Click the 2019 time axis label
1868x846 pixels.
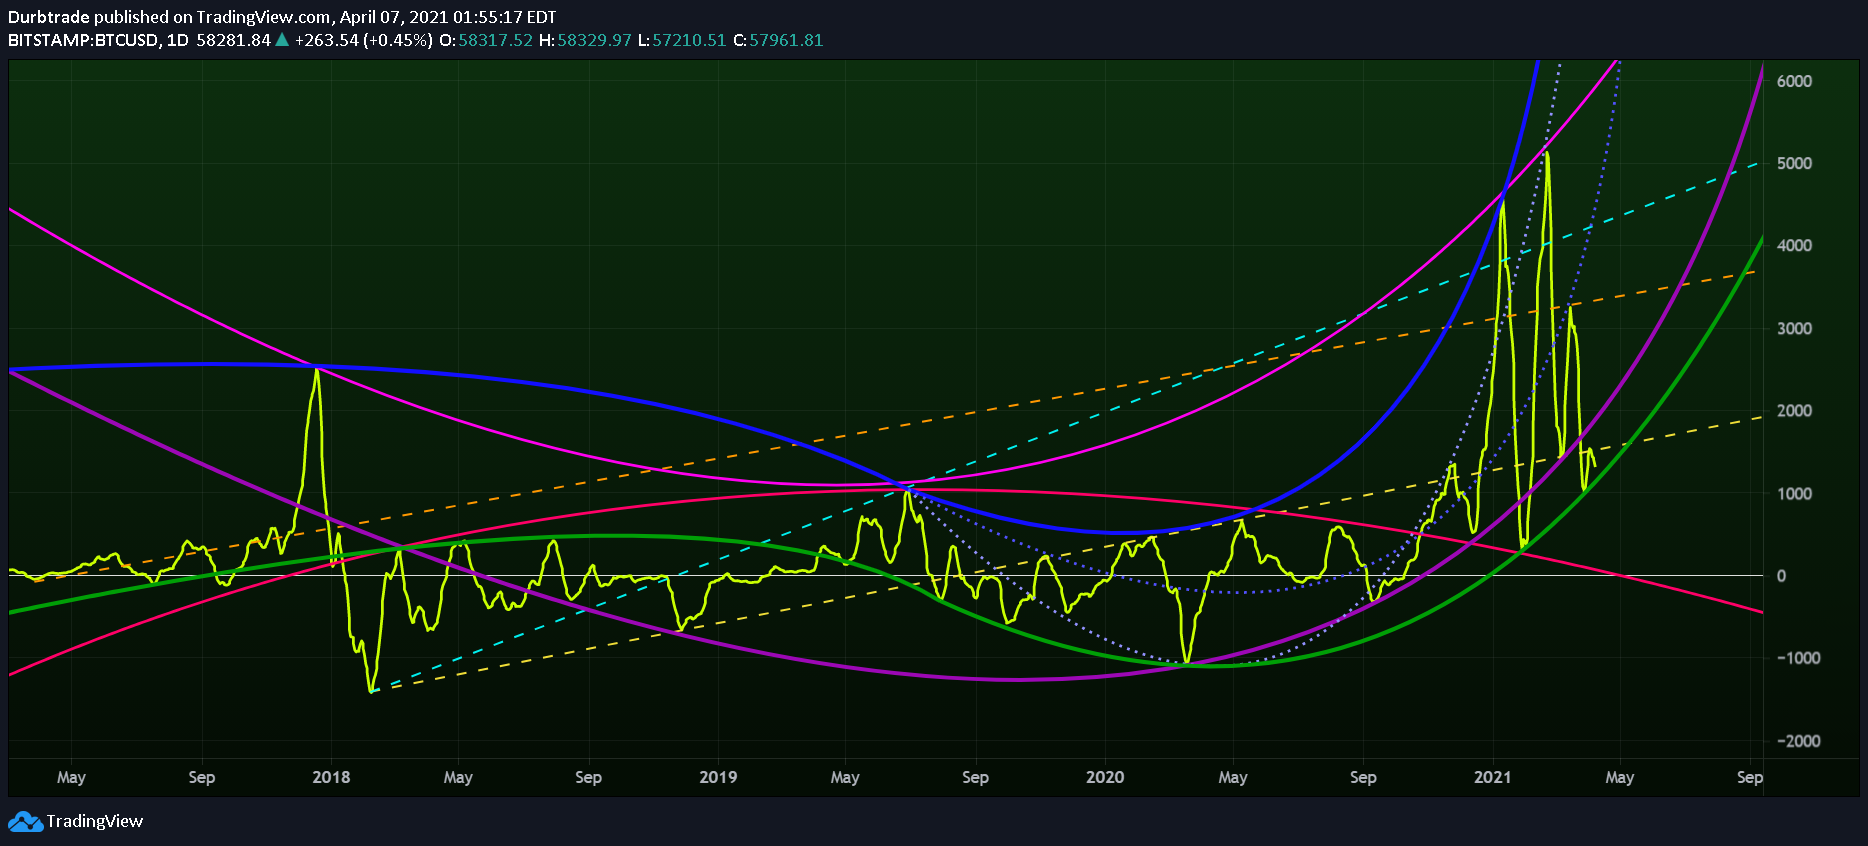(x=718, y=777)
